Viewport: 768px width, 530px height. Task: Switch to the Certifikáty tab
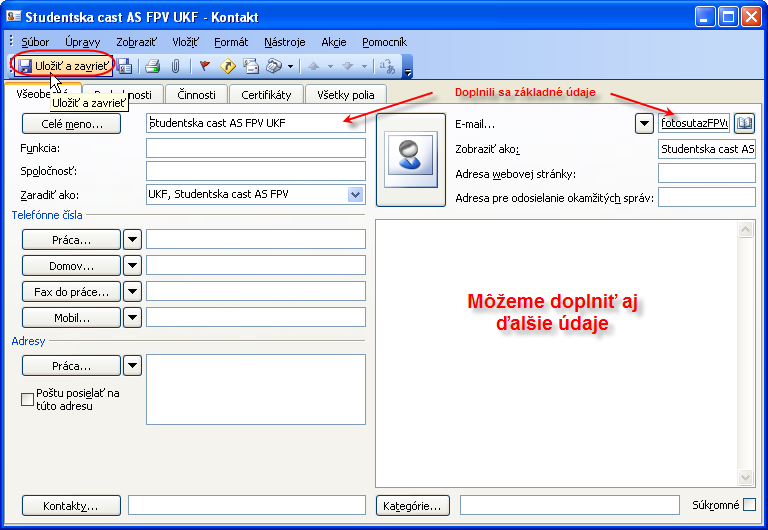click(x=266, y=95)
